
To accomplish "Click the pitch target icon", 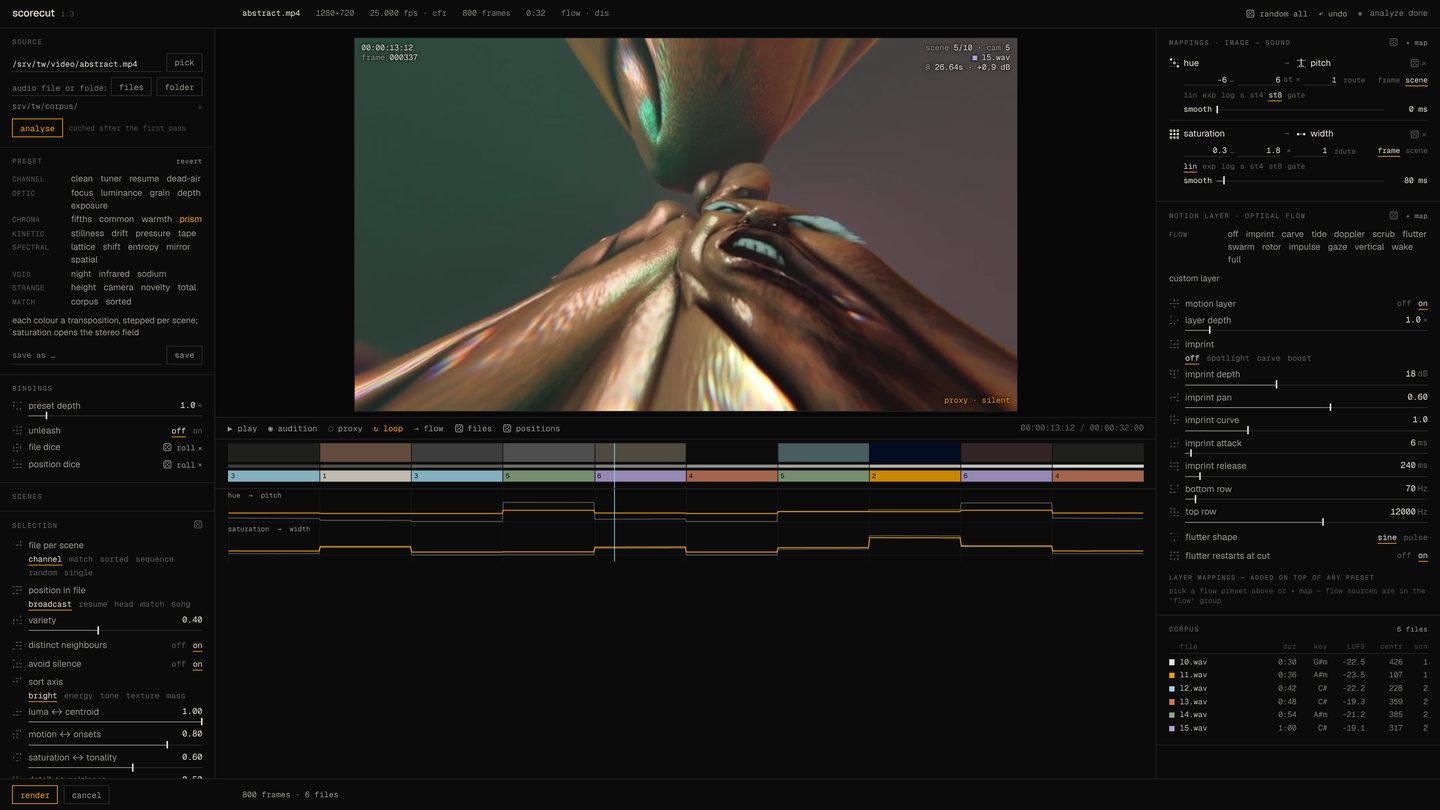I will tap(1301, 63).
